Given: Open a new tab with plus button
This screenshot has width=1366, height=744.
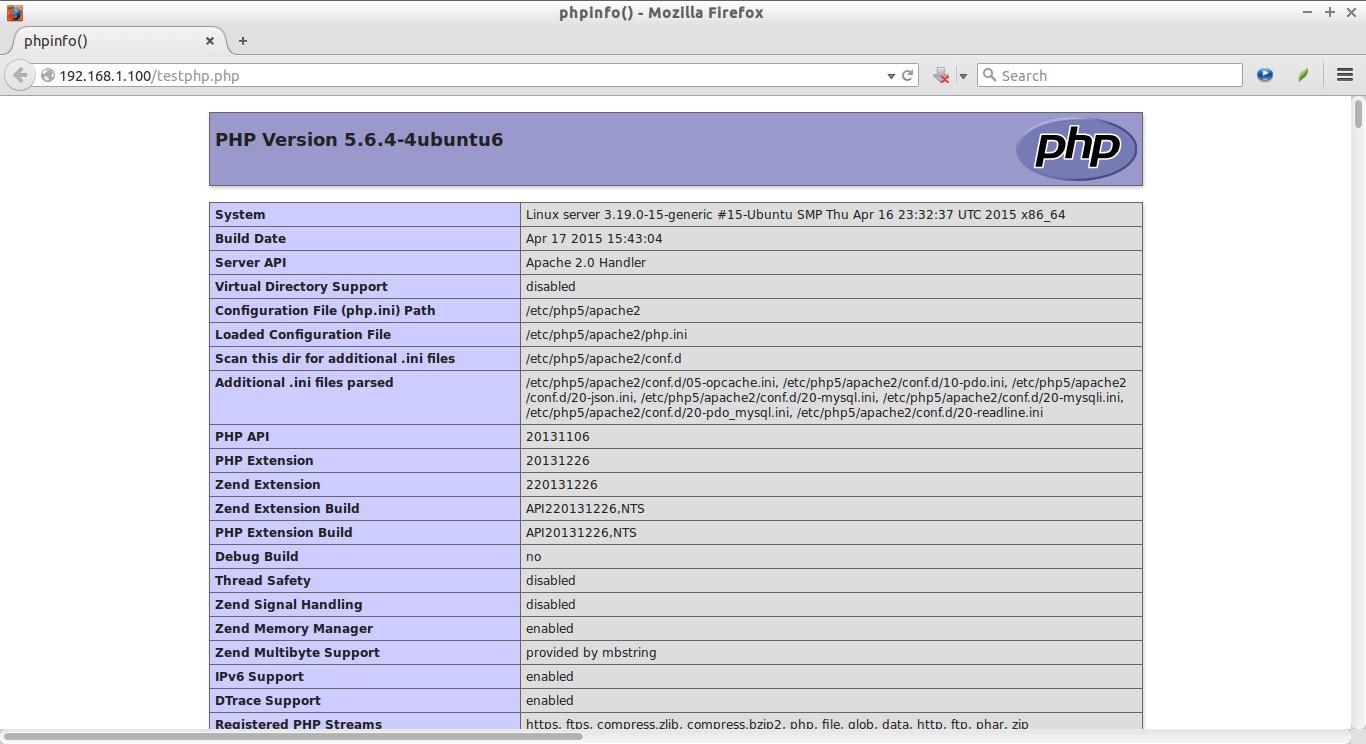Looking at the screenshot, I should (243, 41).
